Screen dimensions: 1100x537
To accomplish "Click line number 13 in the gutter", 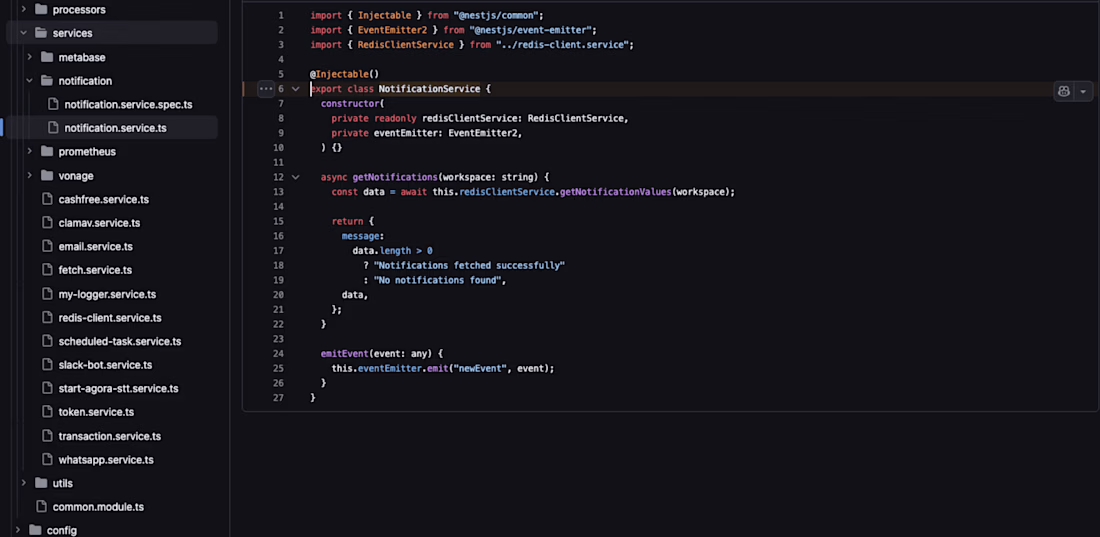I will [279, 192].
